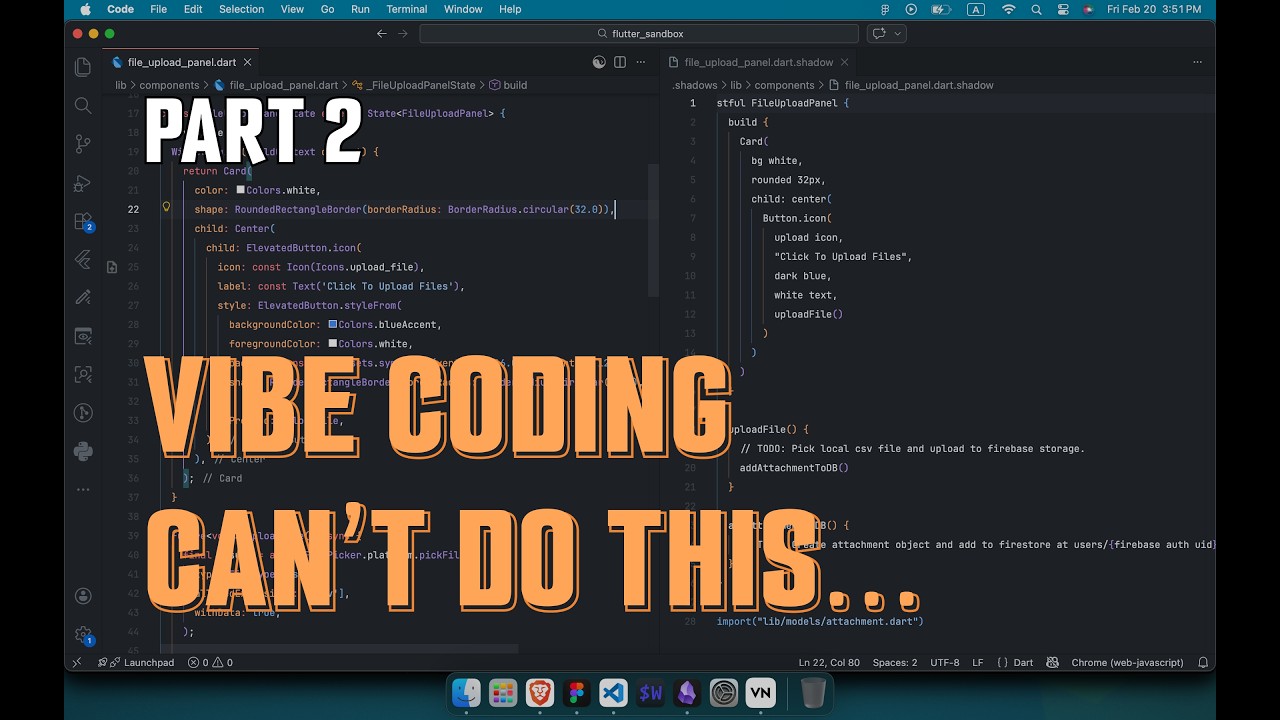Click the white swatch on foregroundColor line
Viewport: 1280px width, 720px height.
[332, 344]
